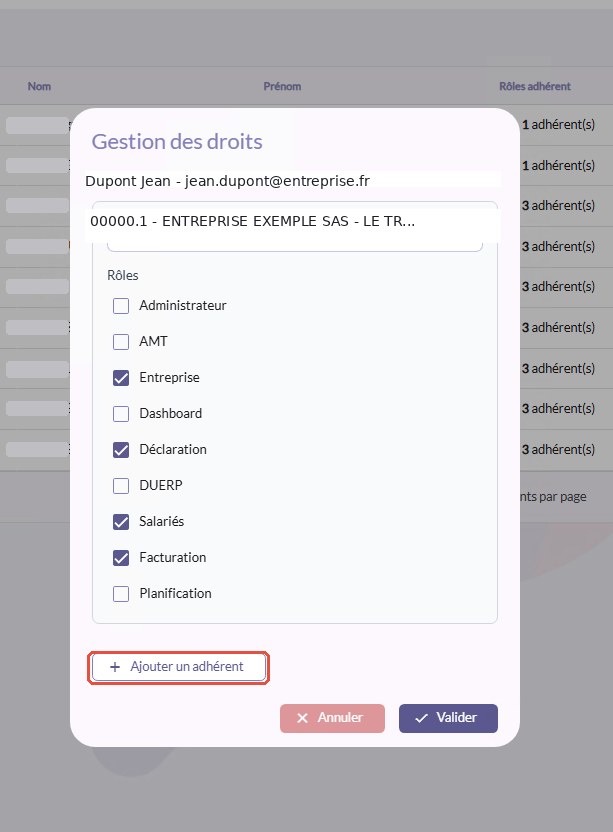
Task: Click the Dupont Jean email line
Action: coord(227,181)
